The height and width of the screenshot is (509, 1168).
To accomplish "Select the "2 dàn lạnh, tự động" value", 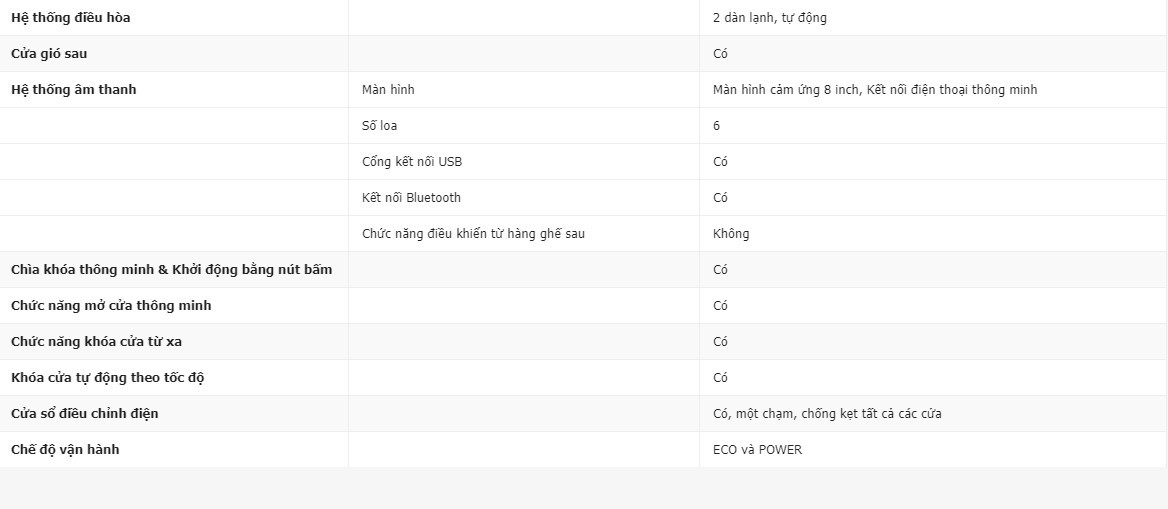I will coord(769,18).
